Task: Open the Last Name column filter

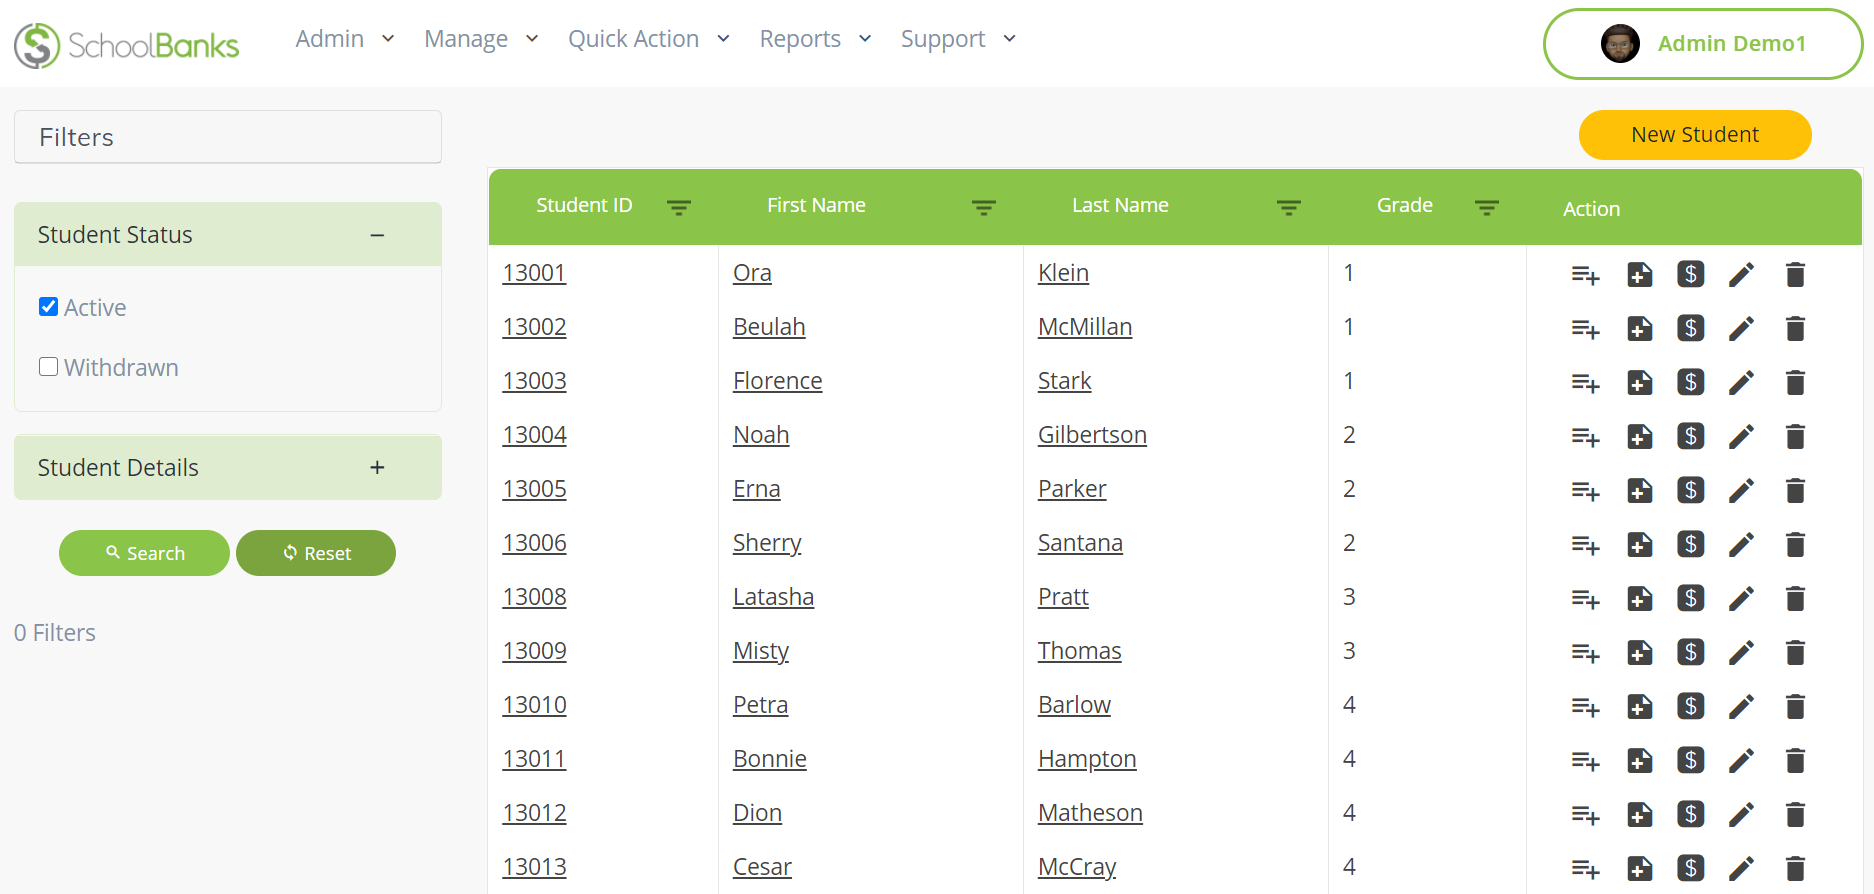Action: [x=1289, y=207]
